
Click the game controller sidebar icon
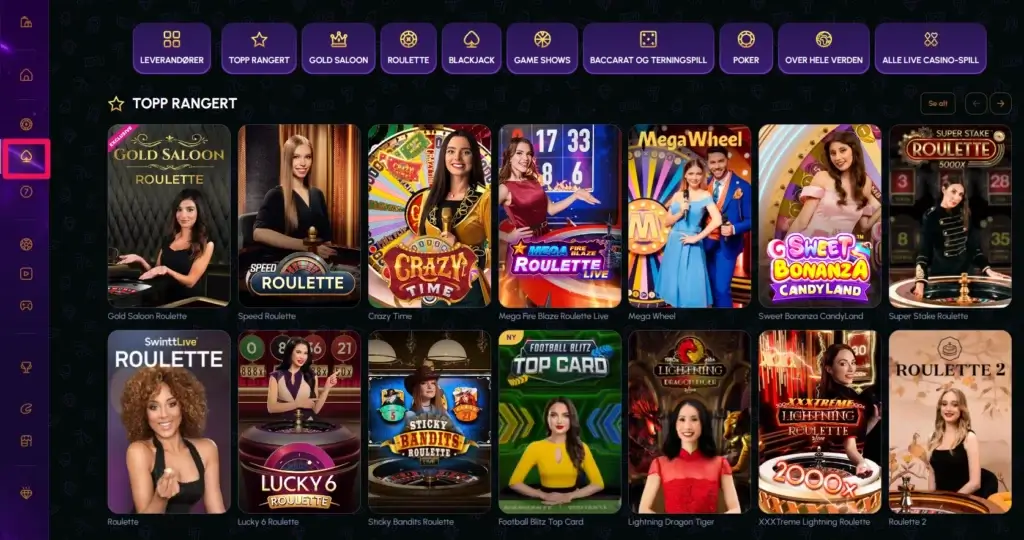[26, 305]
